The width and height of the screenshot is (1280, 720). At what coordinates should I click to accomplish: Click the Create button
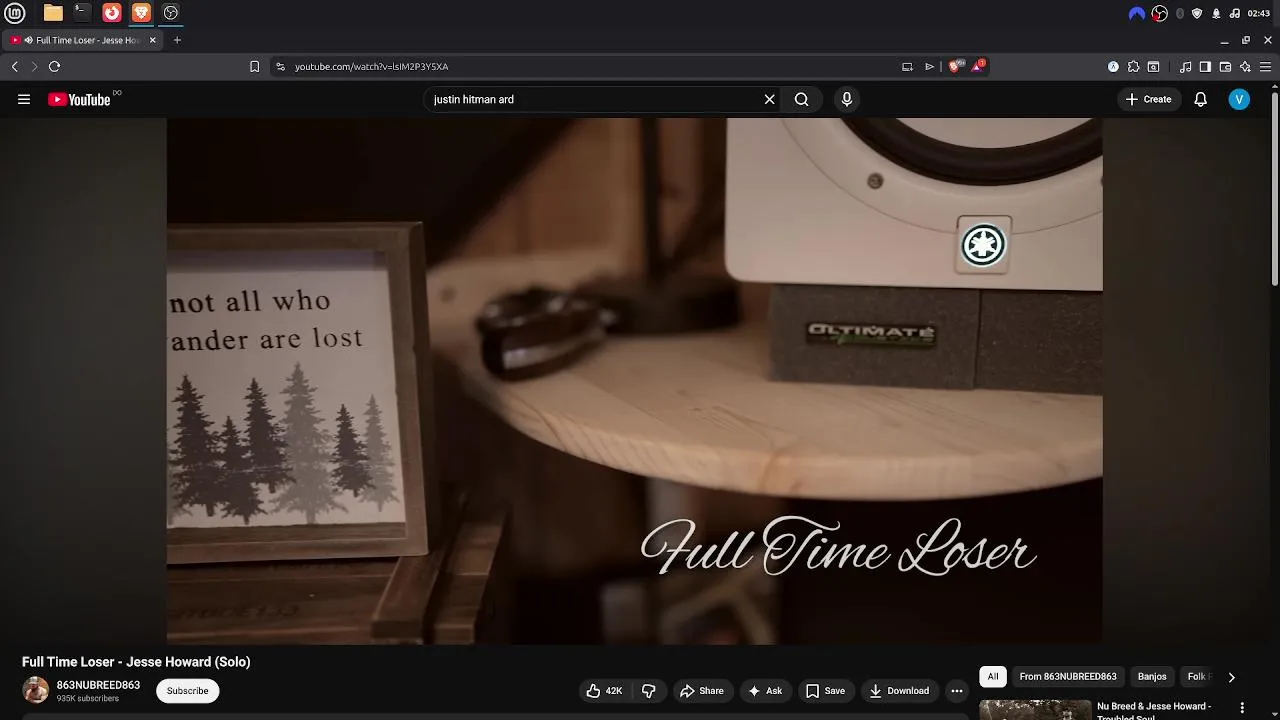tap(1148, 99)
